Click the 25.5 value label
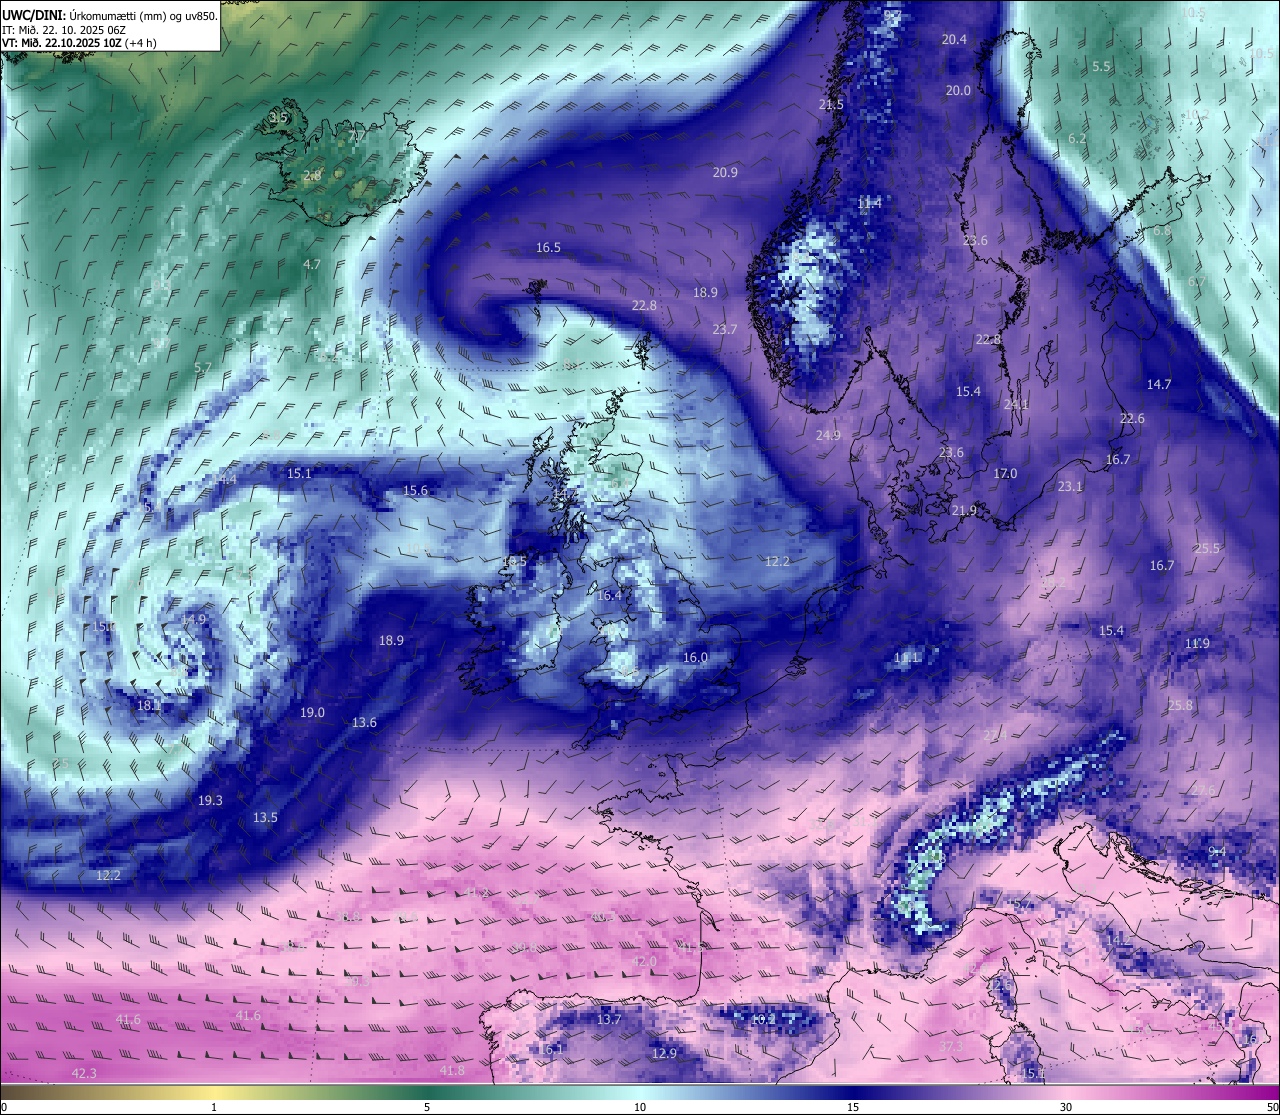Image resolution: width=1280 pixels, height=1115 pixels. tap(1207, 549)
